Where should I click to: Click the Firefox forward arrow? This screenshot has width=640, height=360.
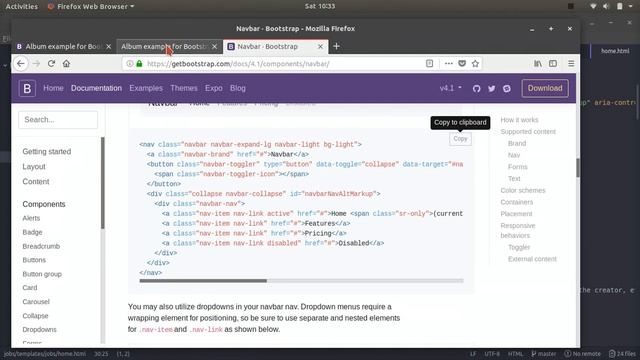(36, 64)
